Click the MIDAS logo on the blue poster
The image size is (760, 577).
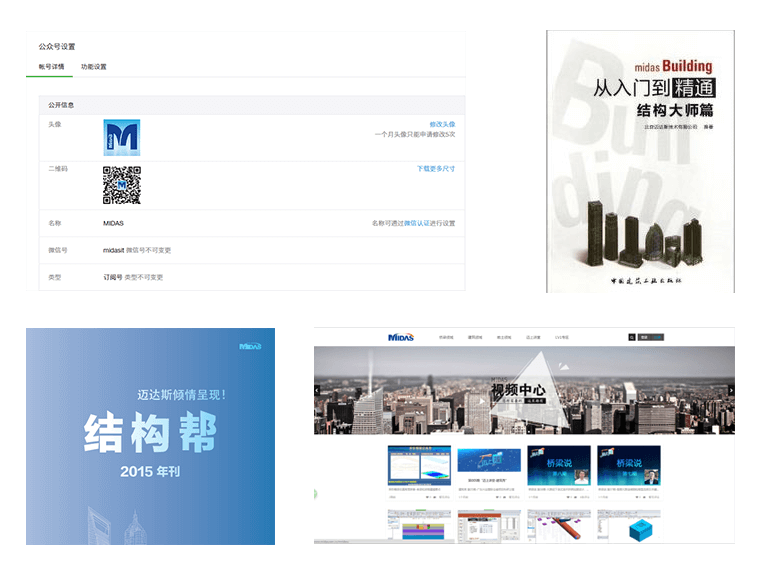click(251, 346)
